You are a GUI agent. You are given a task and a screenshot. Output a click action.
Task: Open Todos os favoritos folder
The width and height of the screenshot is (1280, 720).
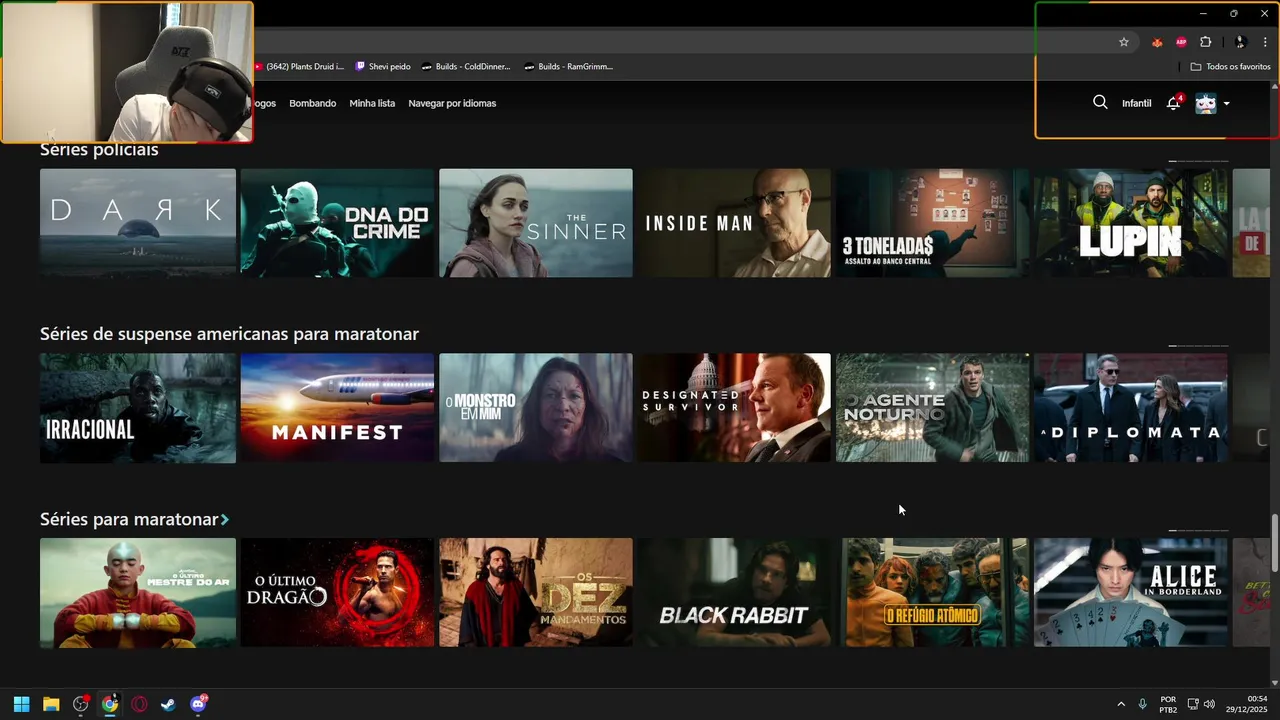[x=1230, y=66]
